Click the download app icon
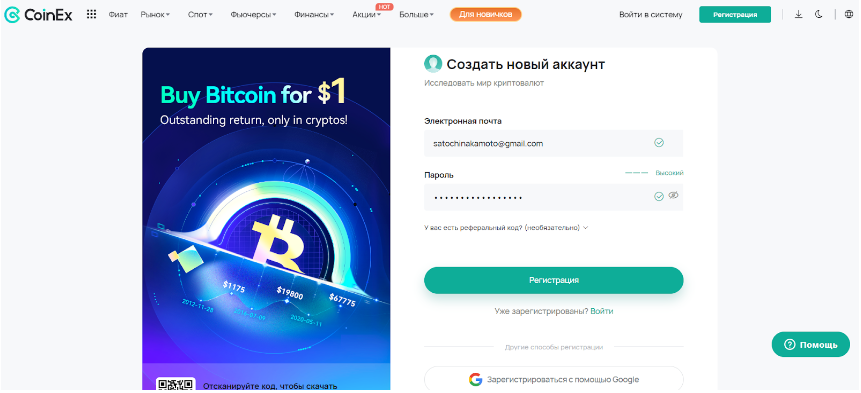 (x=798, y=14)
